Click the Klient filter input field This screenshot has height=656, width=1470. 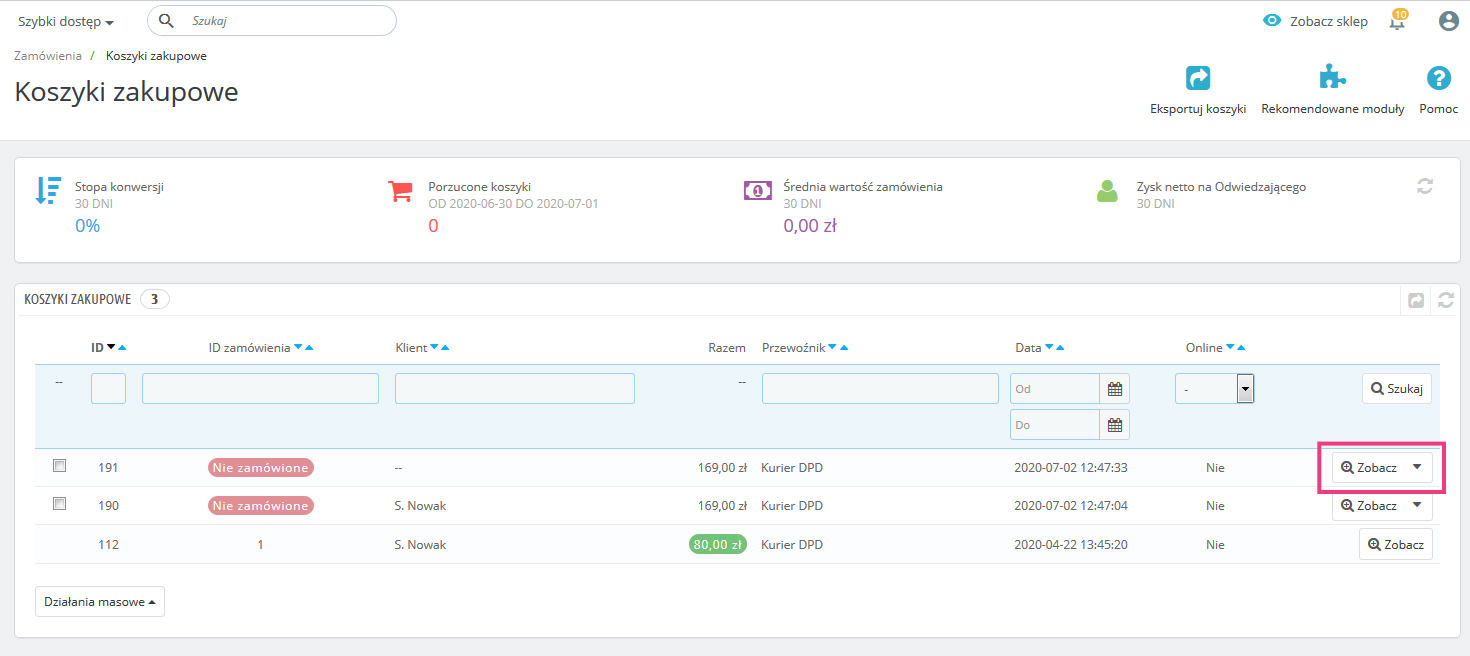[514, 389]
